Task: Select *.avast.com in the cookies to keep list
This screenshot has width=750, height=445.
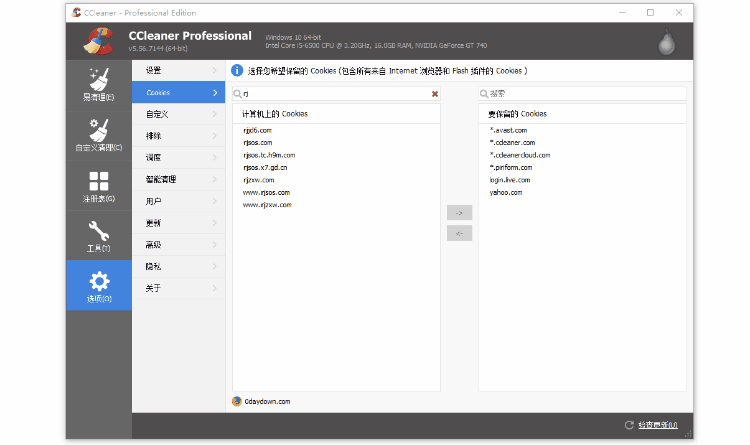Action: 508,130
